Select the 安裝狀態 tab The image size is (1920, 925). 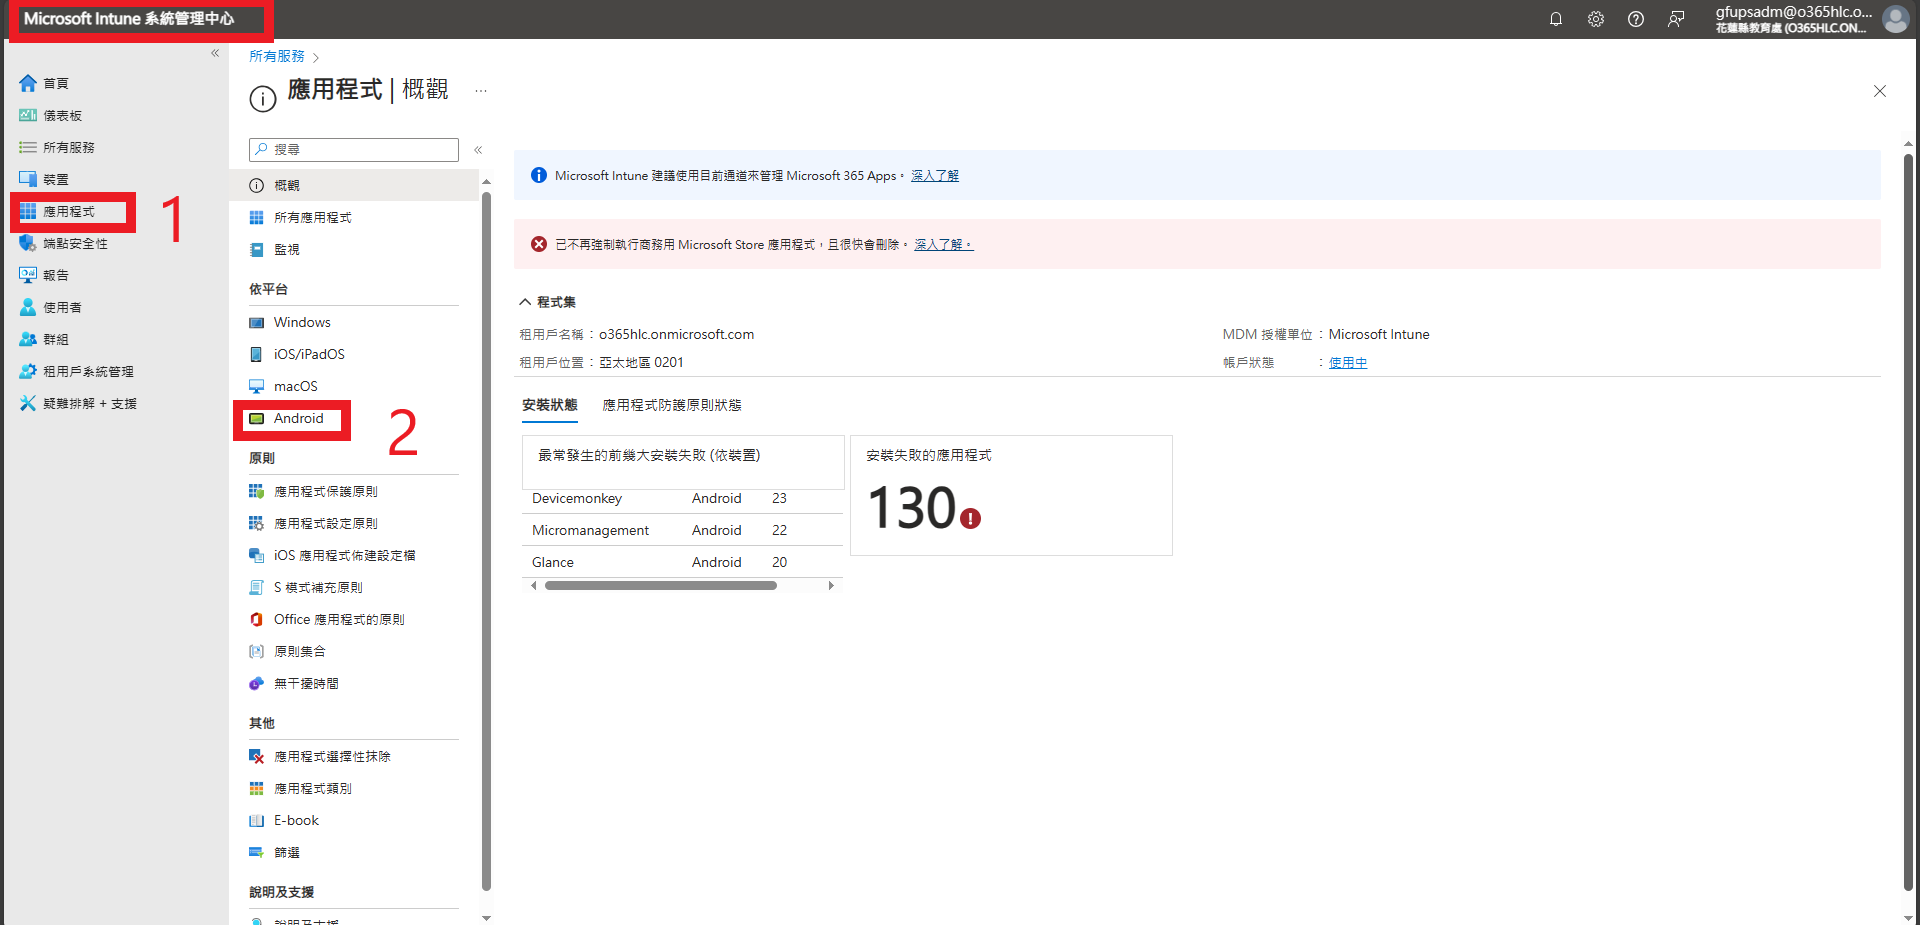[x=549, y=405]
